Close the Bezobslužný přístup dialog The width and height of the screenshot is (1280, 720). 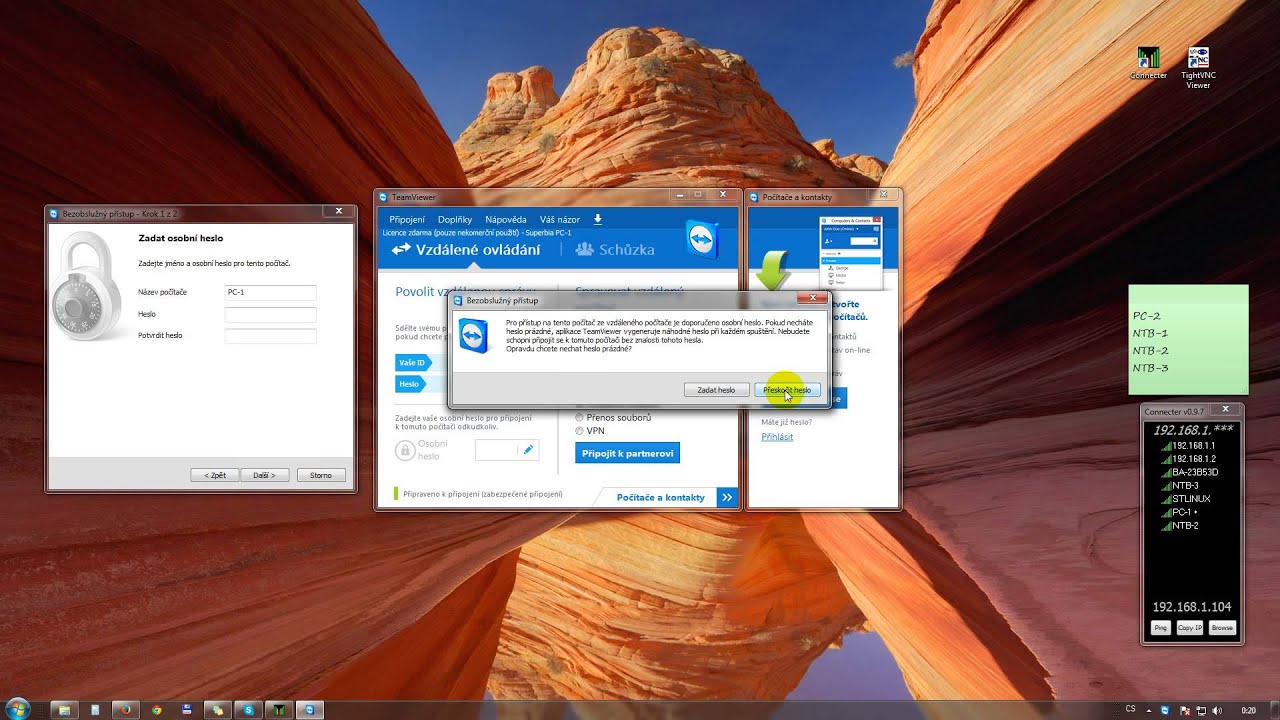812,298
